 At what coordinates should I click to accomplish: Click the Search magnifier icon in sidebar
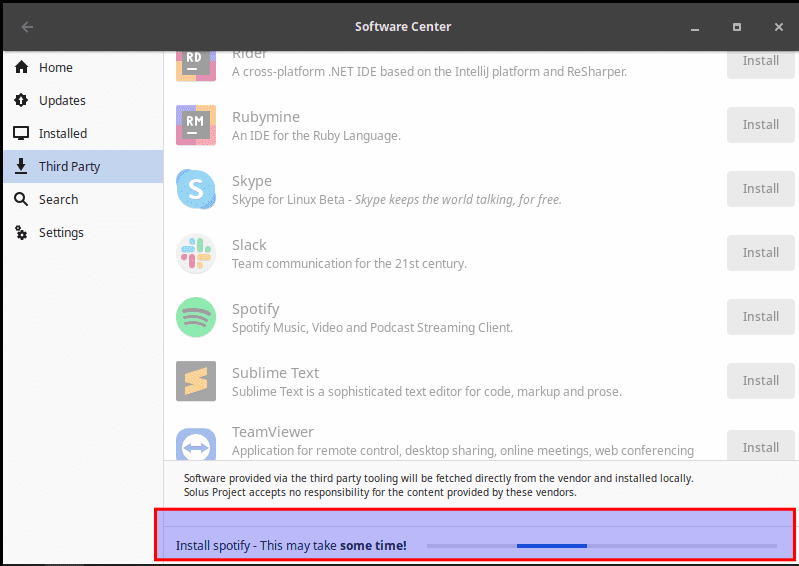(x=21, y=199)
